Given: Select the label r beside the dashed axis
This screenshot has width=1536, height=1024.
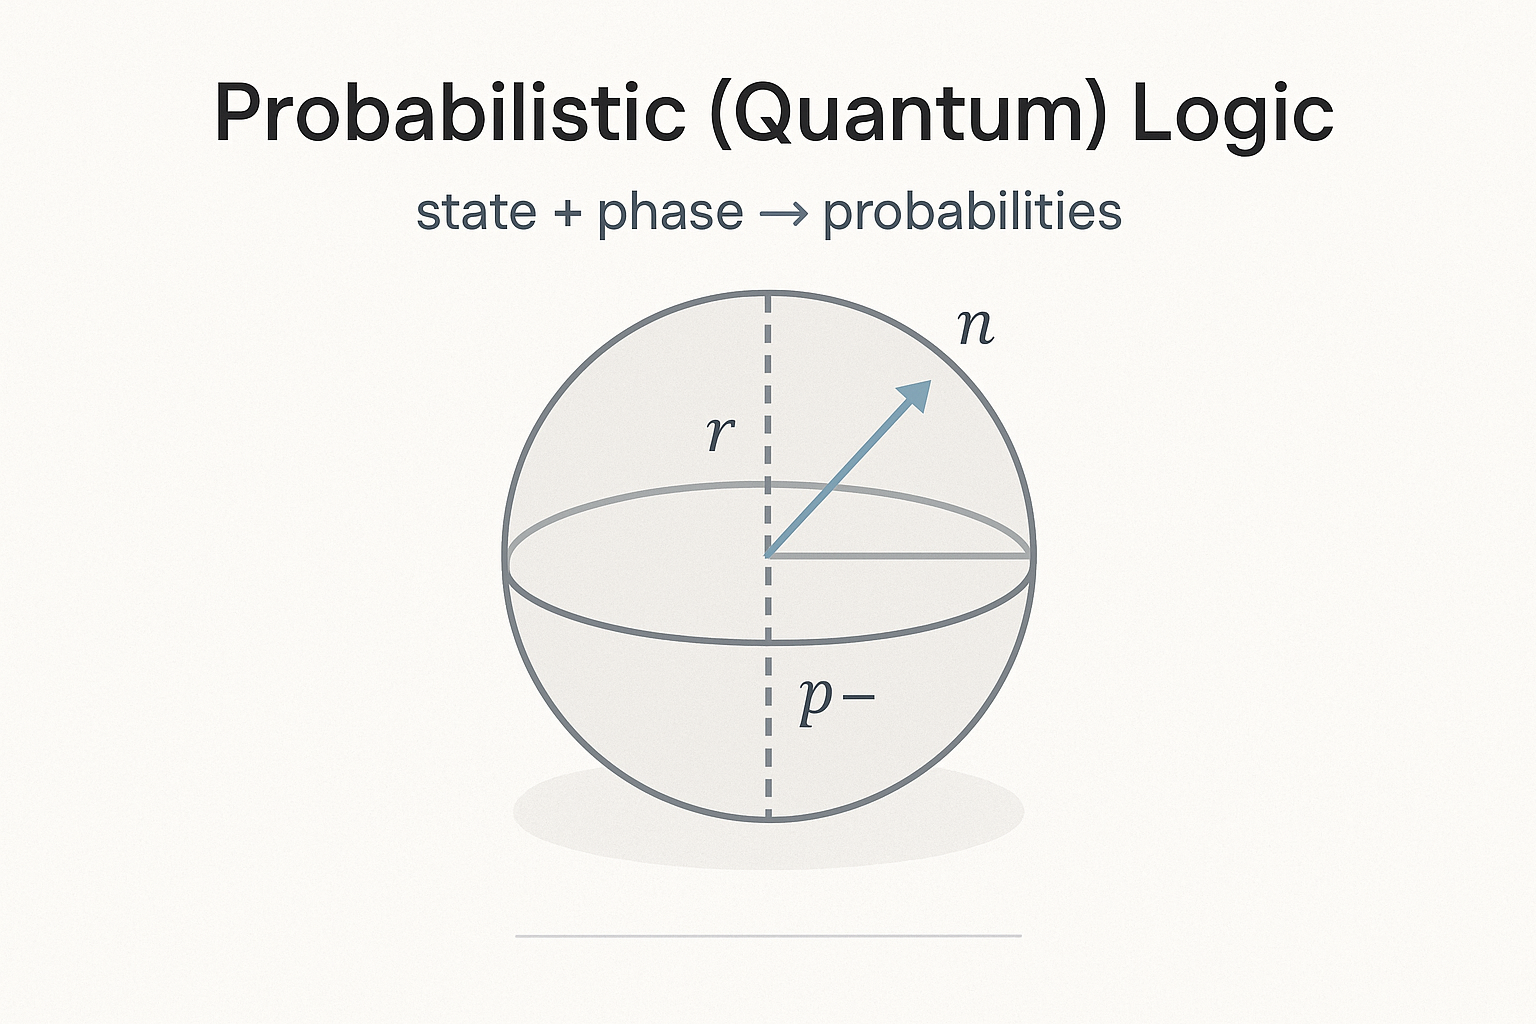Looking at the screenshot, I should tap(720, 433).
